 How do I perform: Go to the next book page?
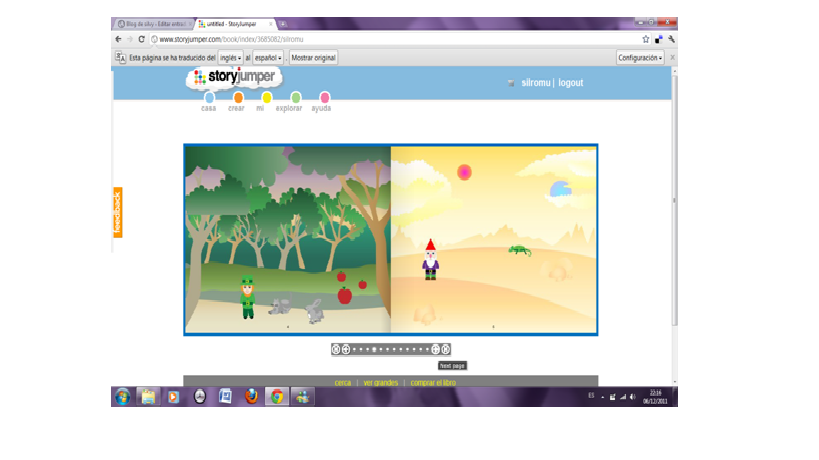click(436, 349)
